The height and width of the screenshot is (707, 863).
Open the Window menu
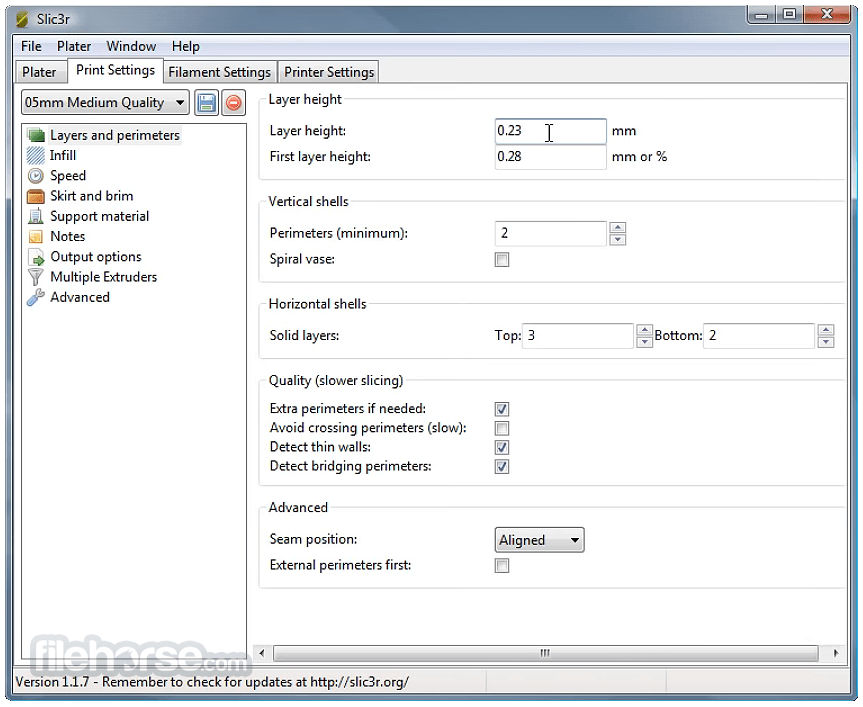click(x=131, y=47)
